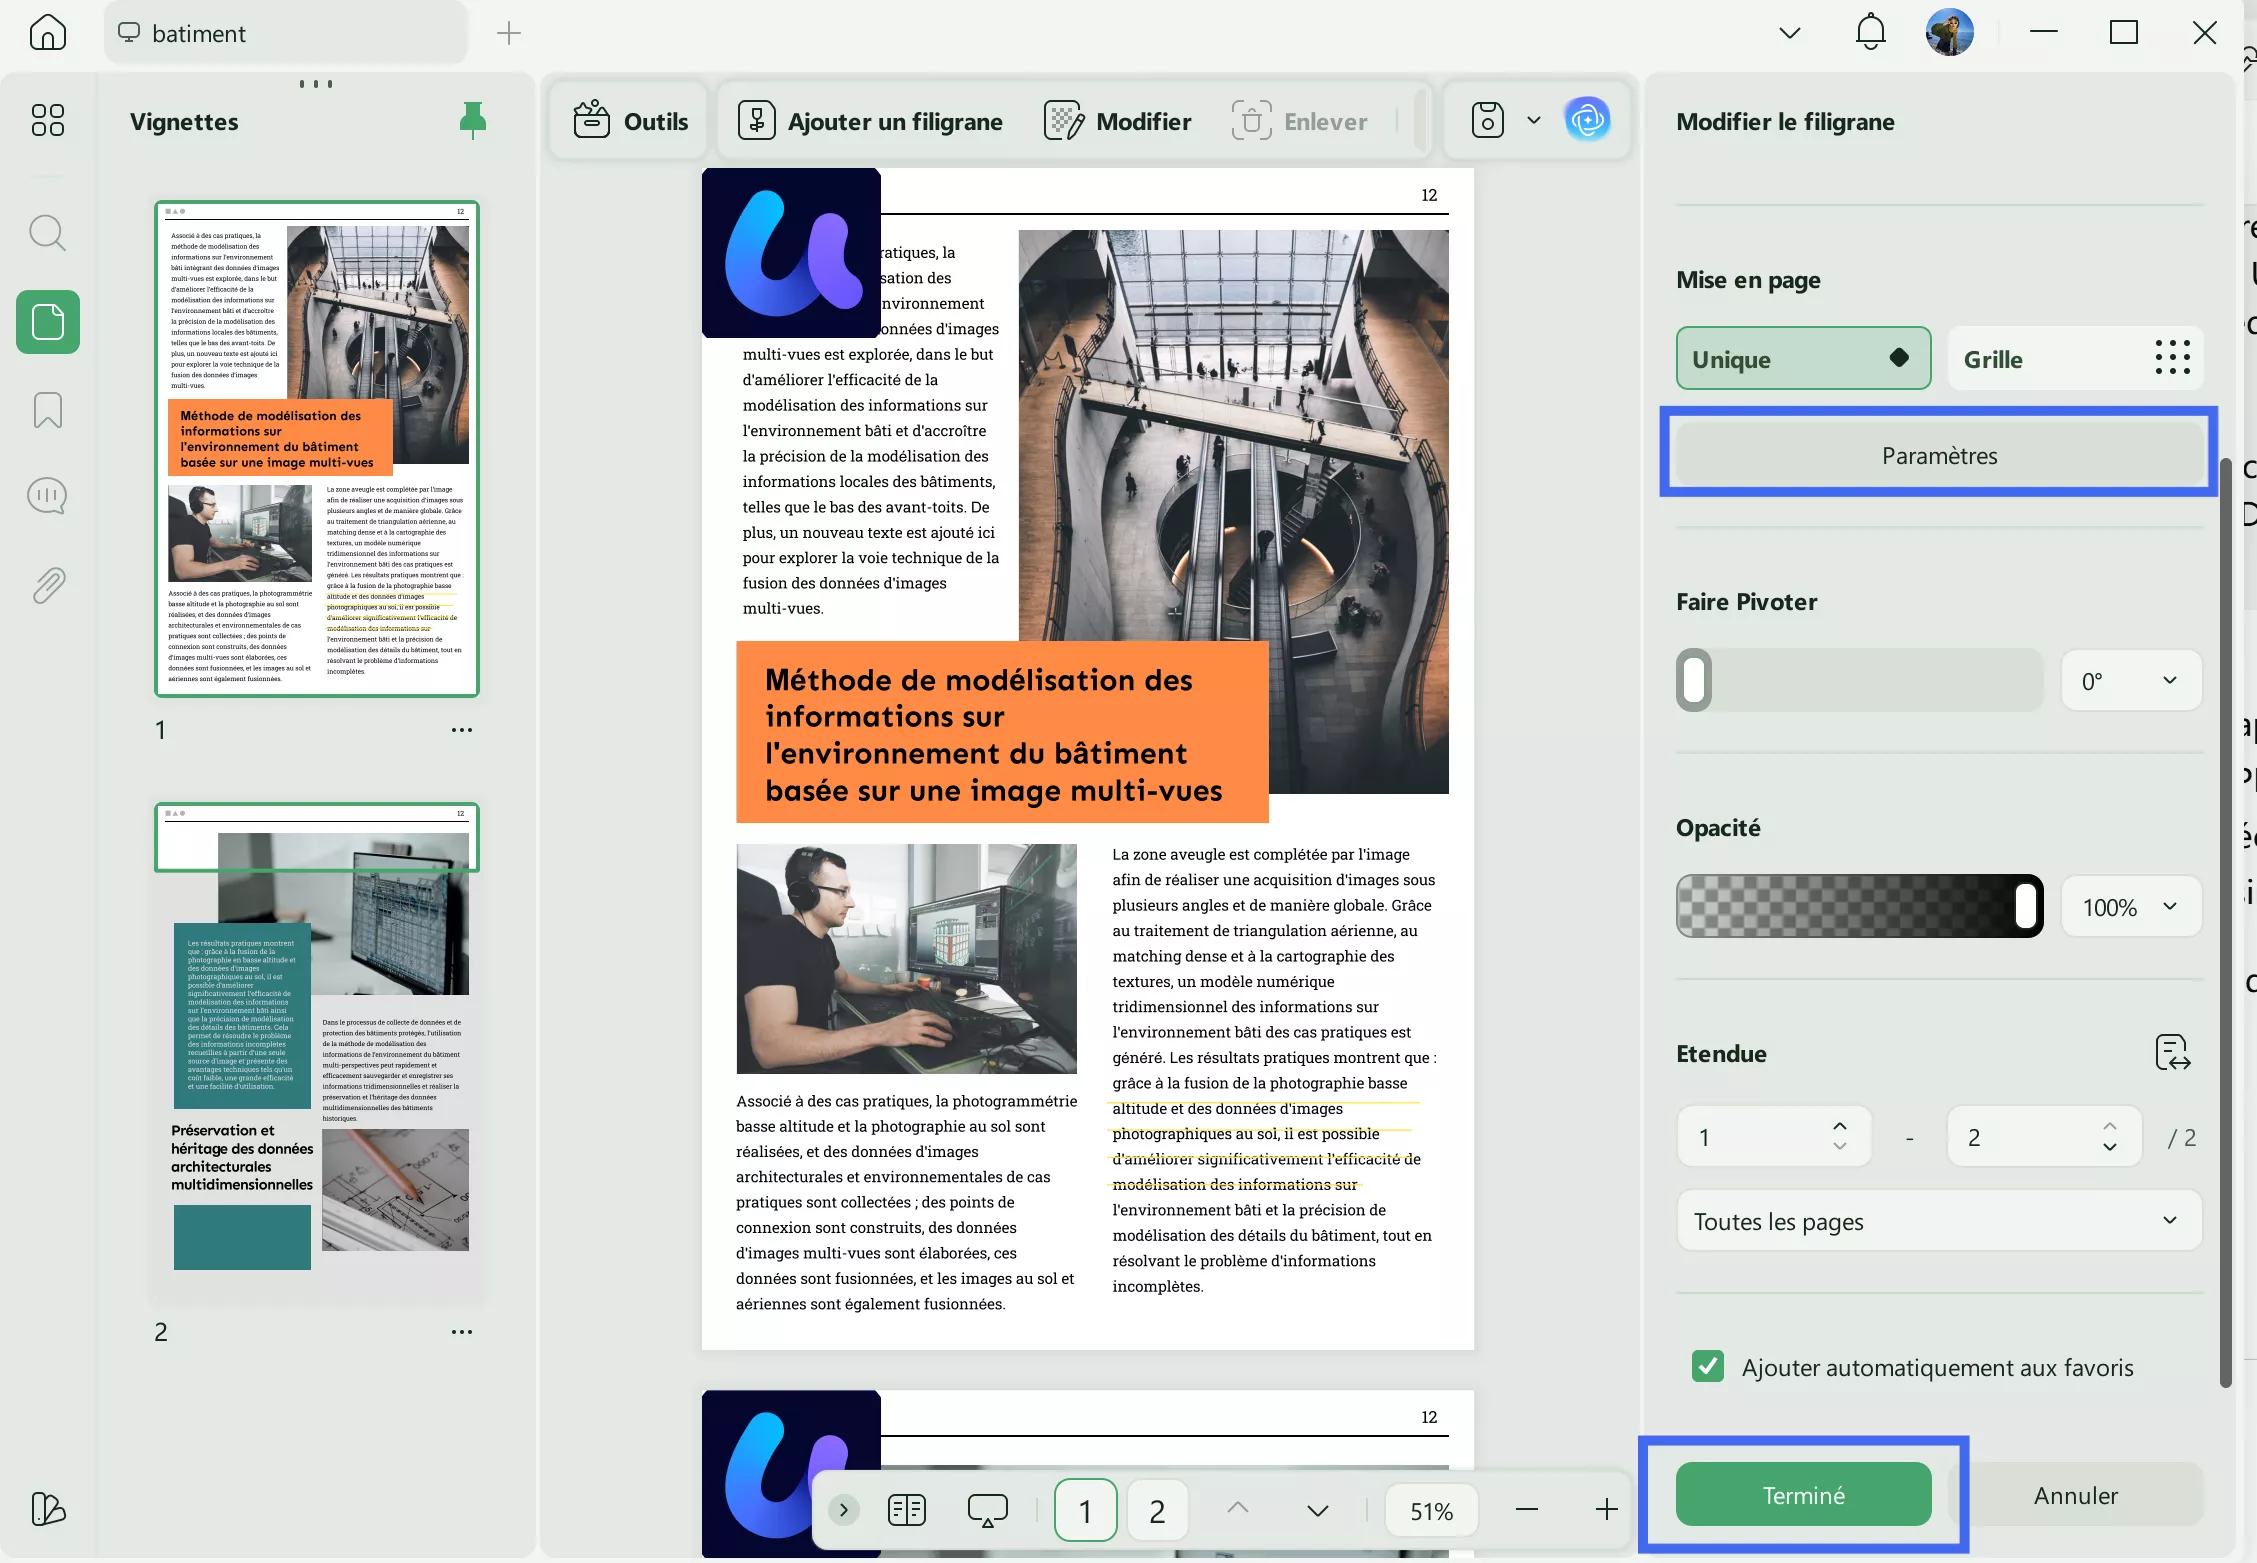This screenshot has height=1563, width=2257.
Task: Click Enlever to remove watermark
Action: [1298, 121]
